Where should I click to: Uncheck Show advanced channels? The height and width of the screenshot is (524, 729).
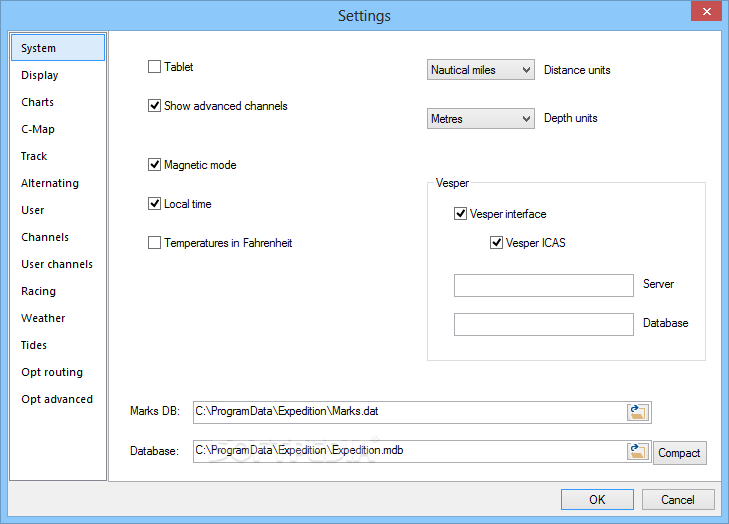(x=154, y=106)
